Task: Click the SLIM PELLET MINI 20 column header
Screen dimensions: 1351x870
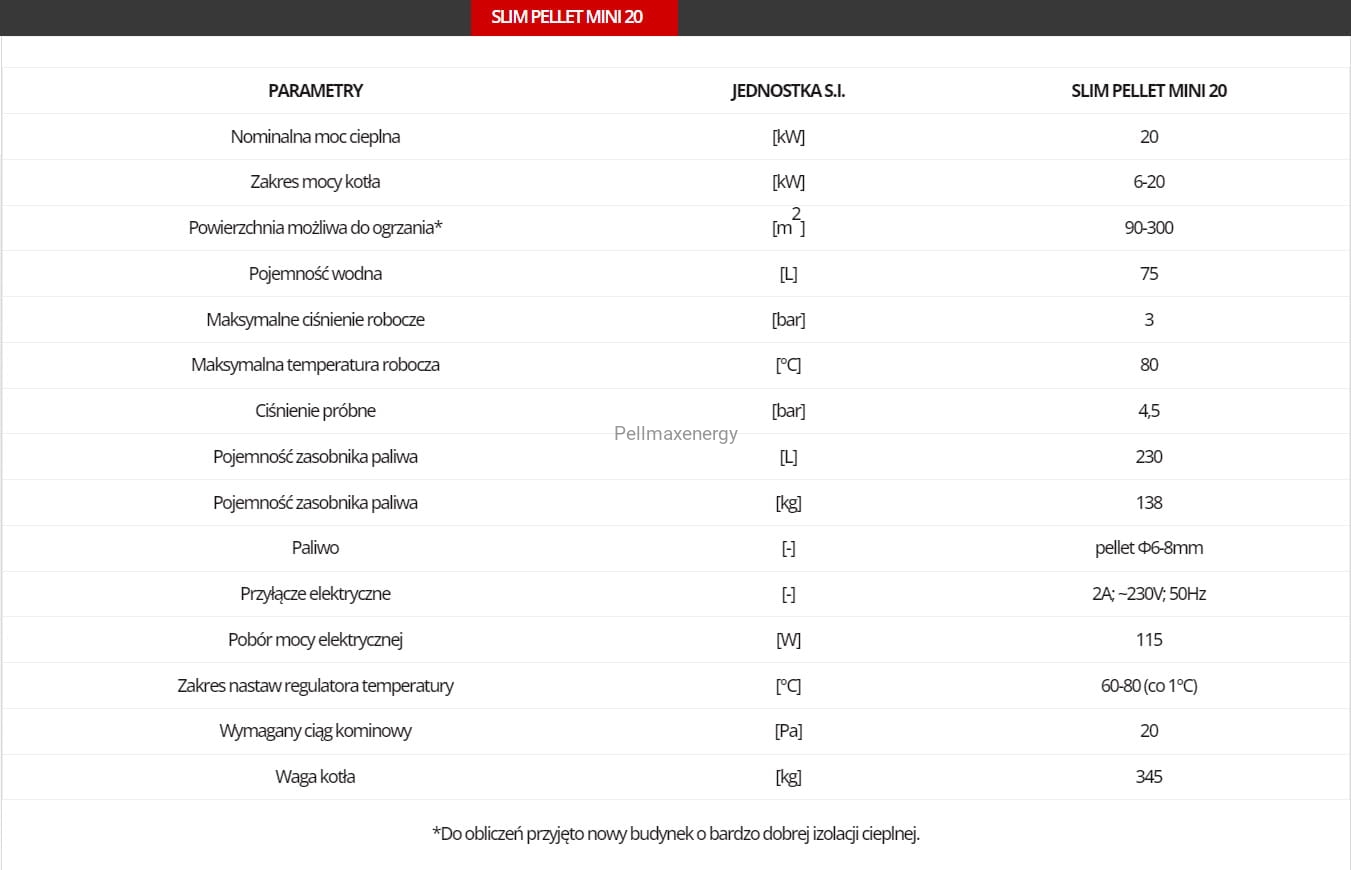Action: 1149,91
